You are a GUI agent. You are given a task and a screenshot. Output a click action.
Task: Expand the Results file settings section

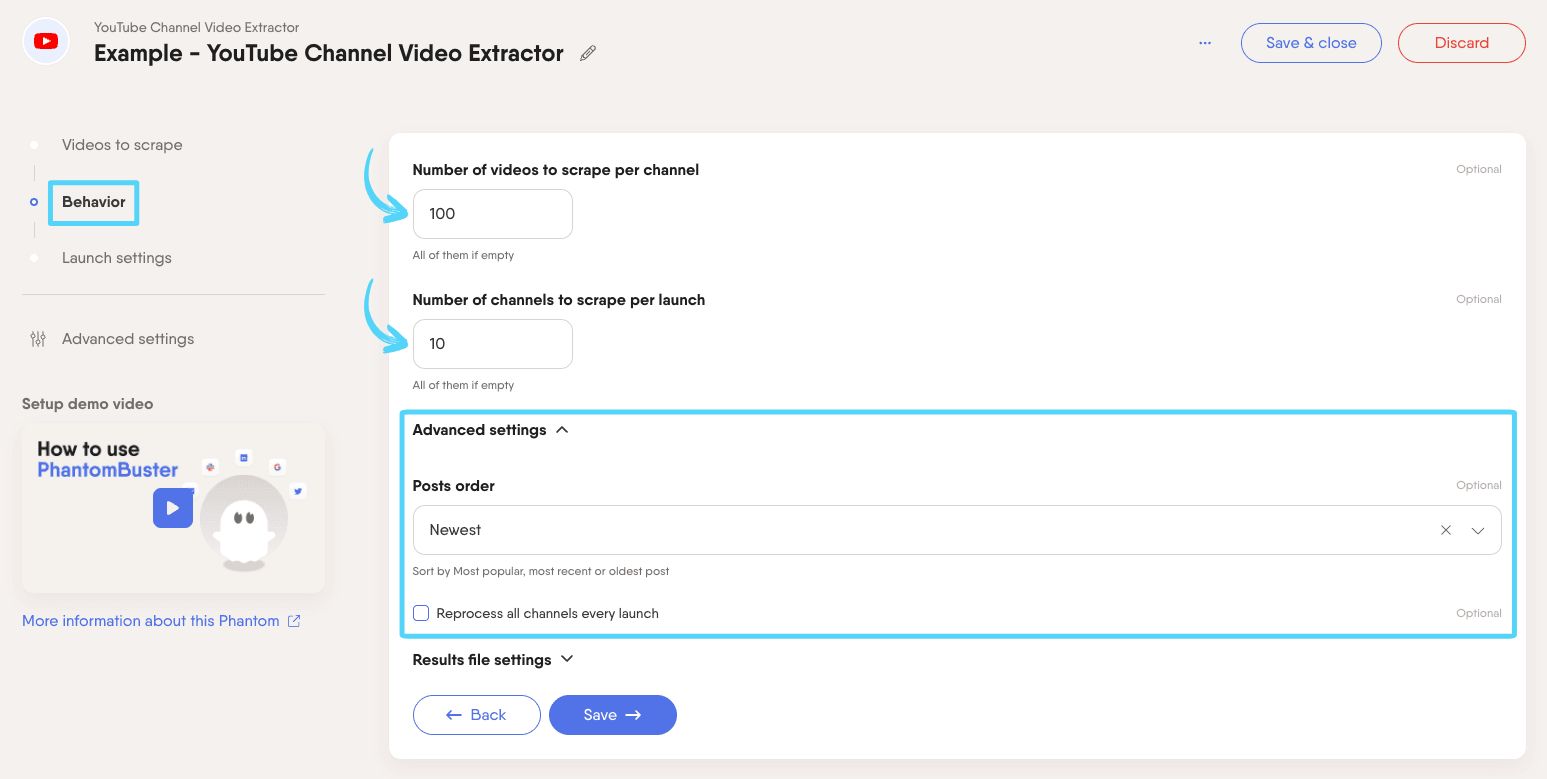[493, 660]
